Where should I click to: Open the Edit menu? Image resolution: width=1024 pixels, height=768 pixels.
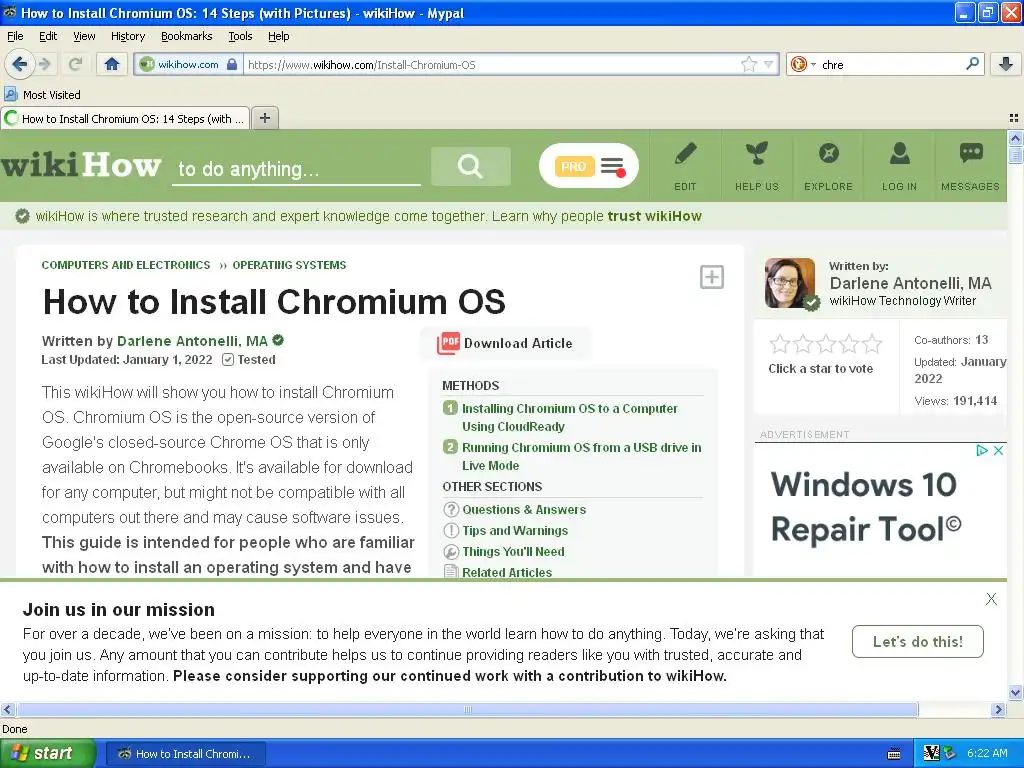click(x=48, y=36)
